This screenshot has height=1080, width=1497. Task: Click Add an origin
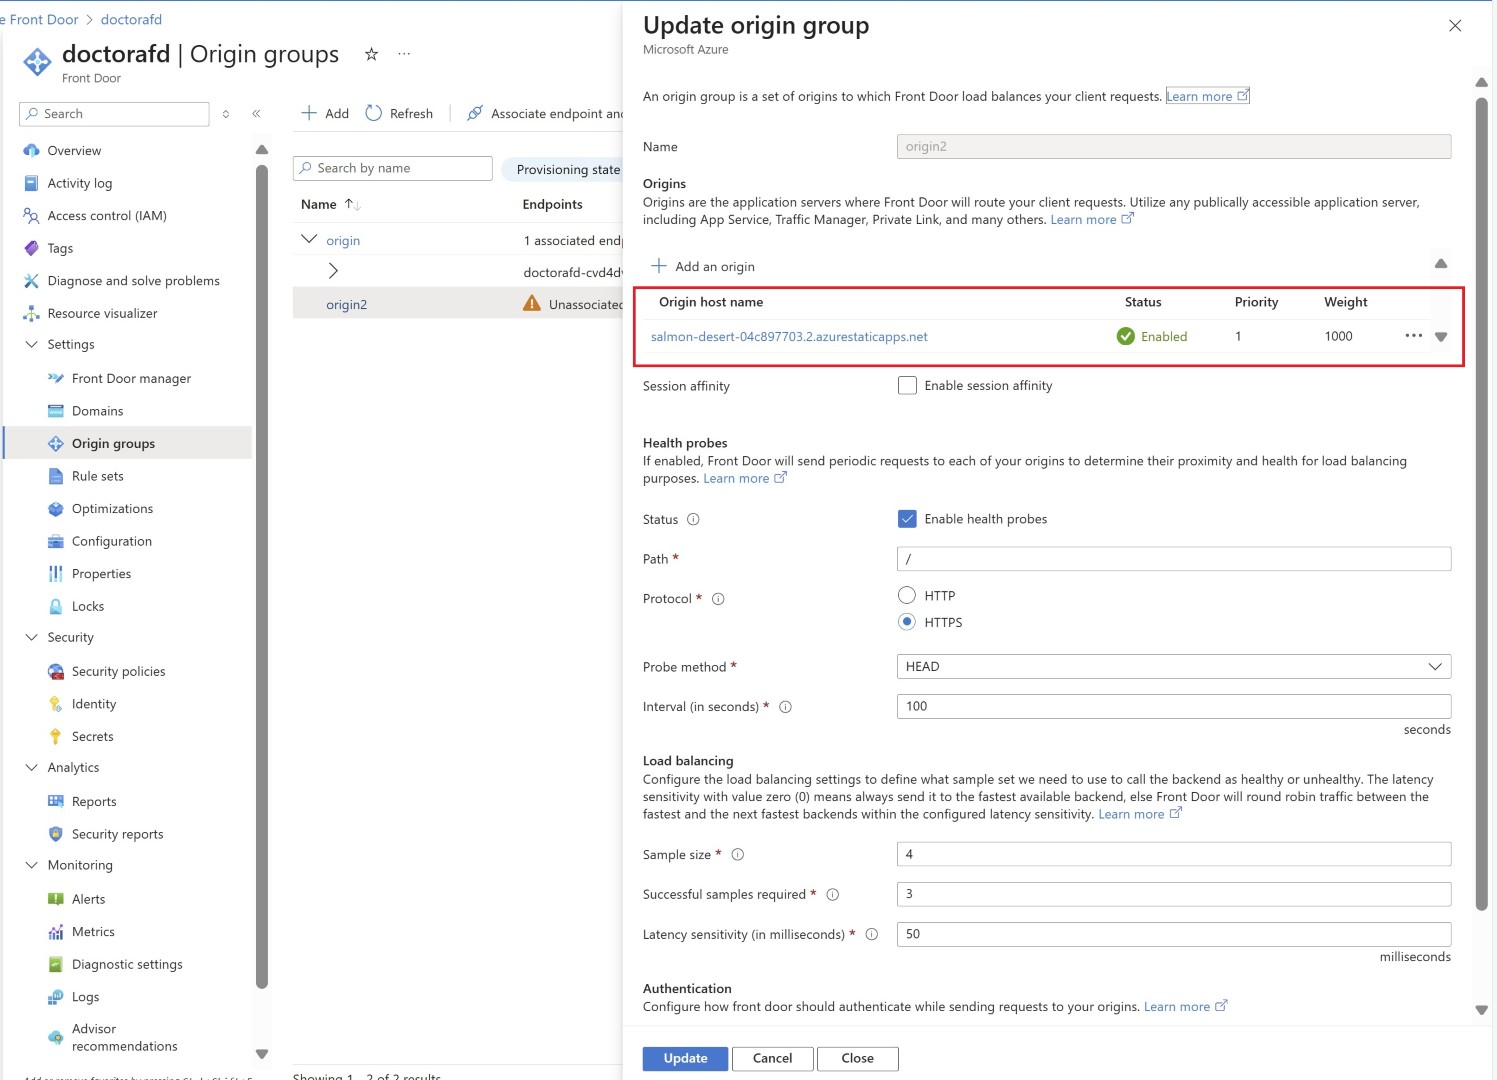[703, 266]
